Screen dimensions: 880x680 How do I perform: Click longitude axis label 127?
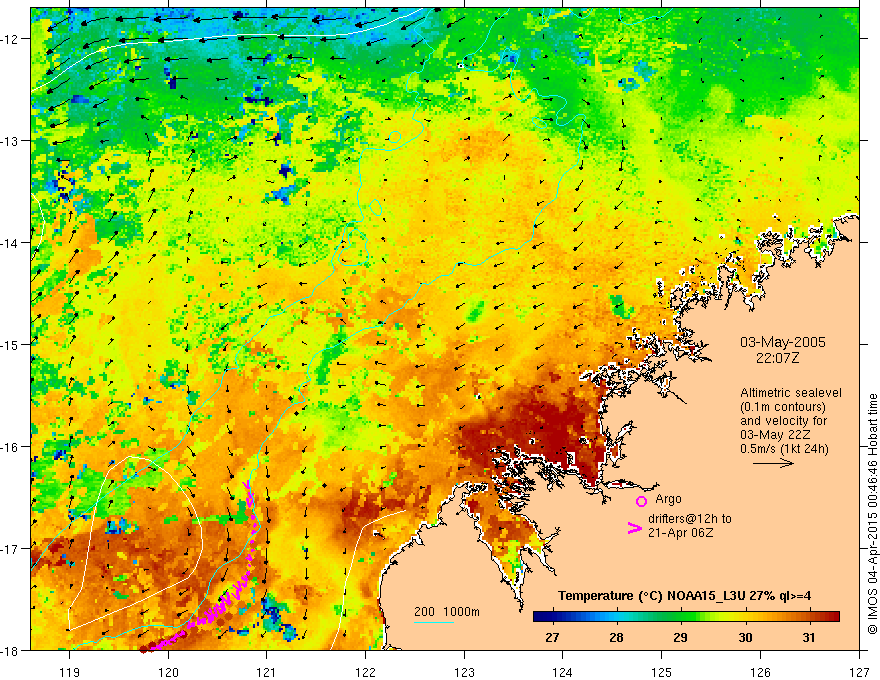(859, 672)
